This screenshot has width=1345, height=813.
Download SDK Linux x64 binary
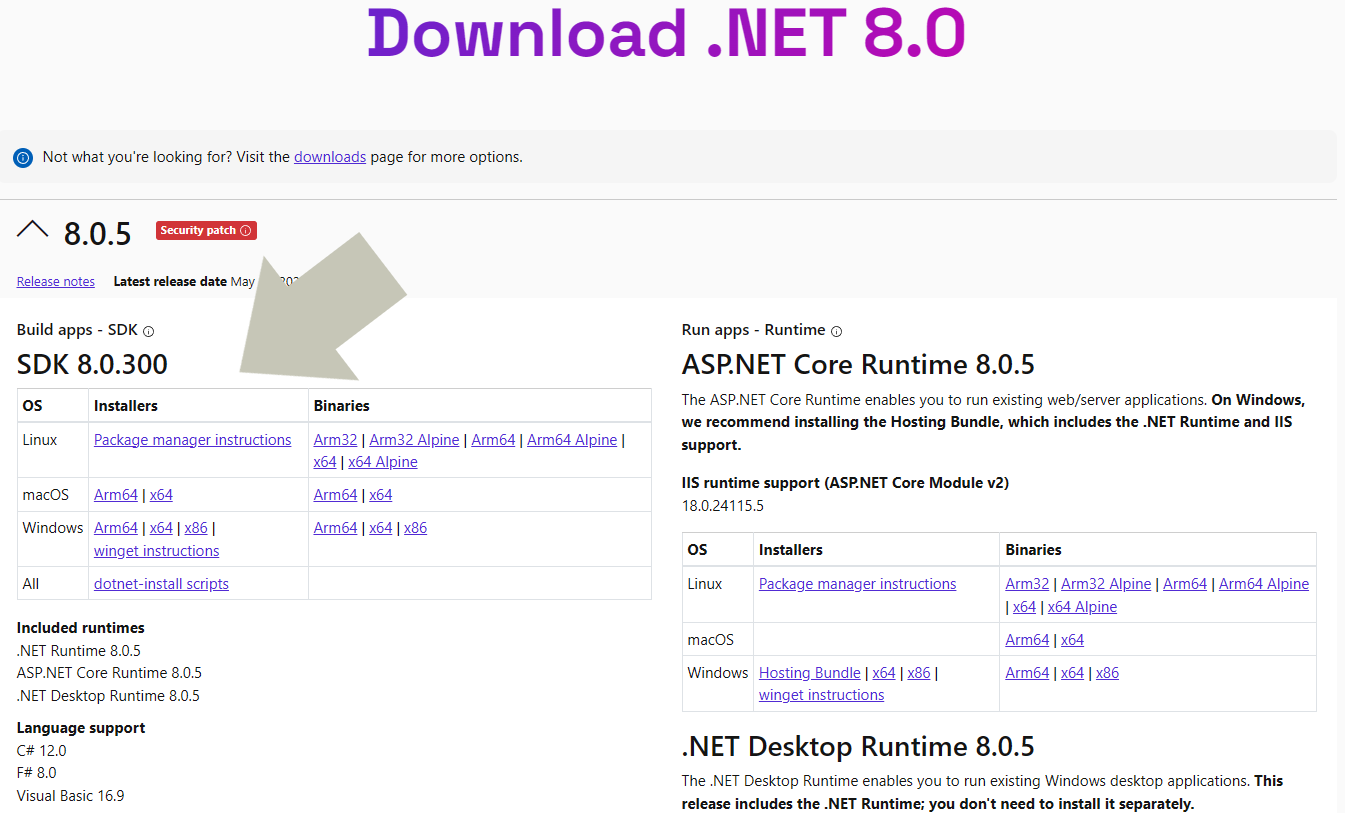tap(325, 462)
